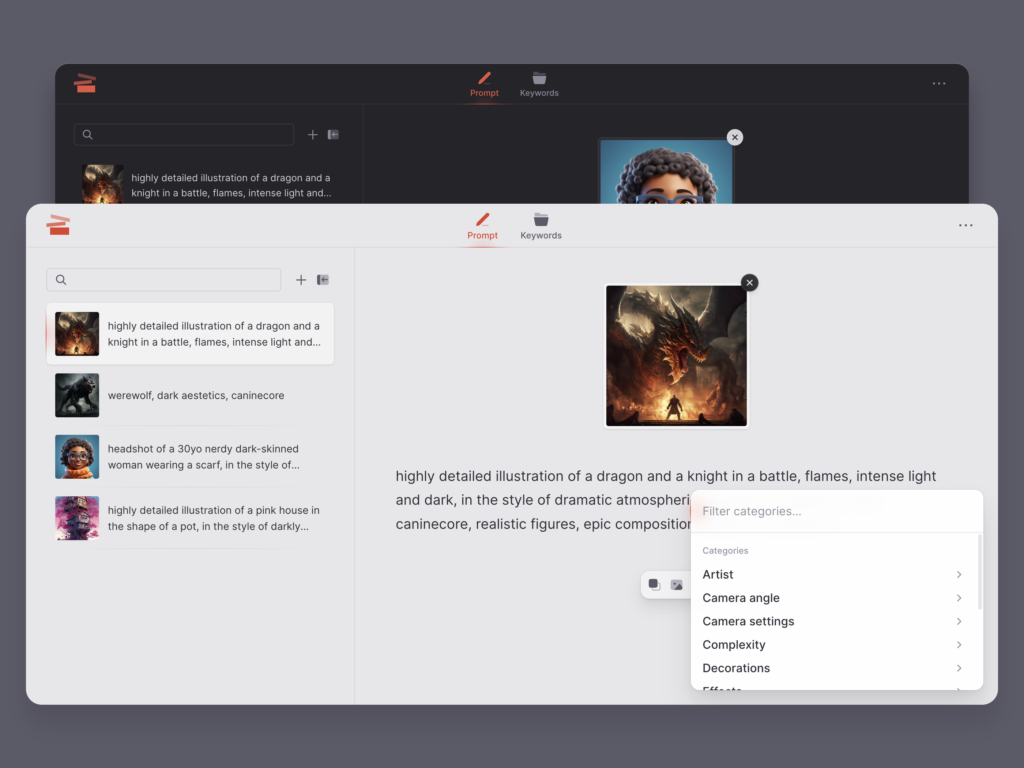Expand Camera angle category
The image size is (1024, 768).
832,598
